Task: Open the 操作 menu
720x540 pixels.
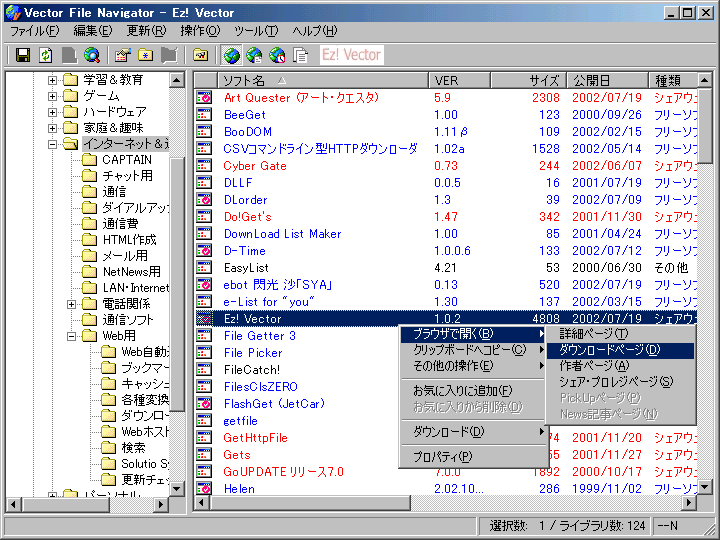Action: (200, 31)
